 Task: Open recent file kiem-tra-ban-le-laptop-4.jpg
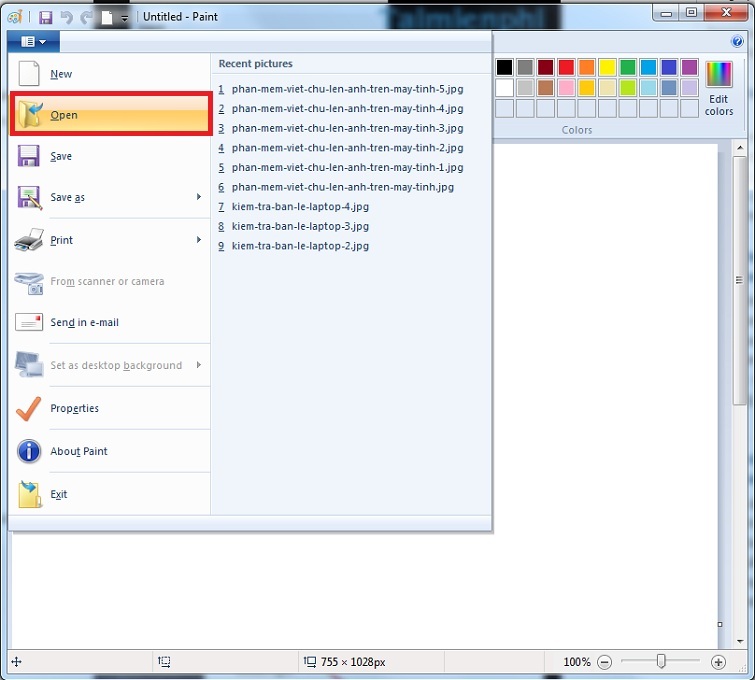point(300,206)
